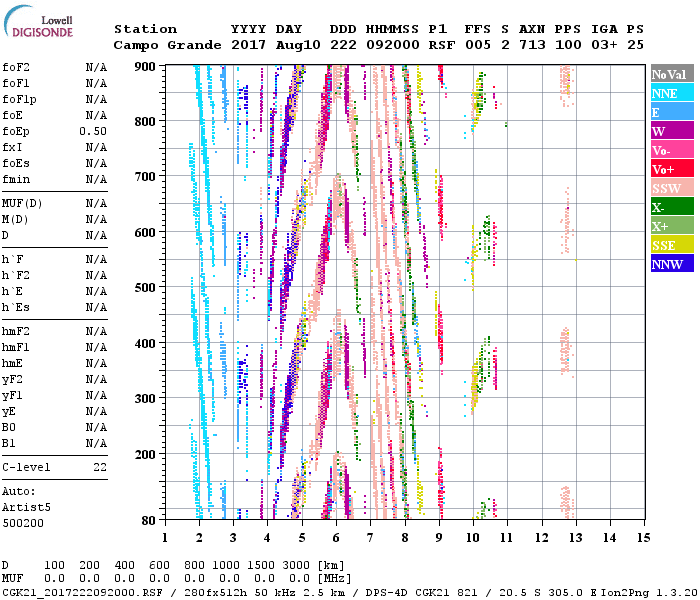Viewport: 700px width, 600px height.
Task: Click the pink SSW legend box
Action: 671,188
